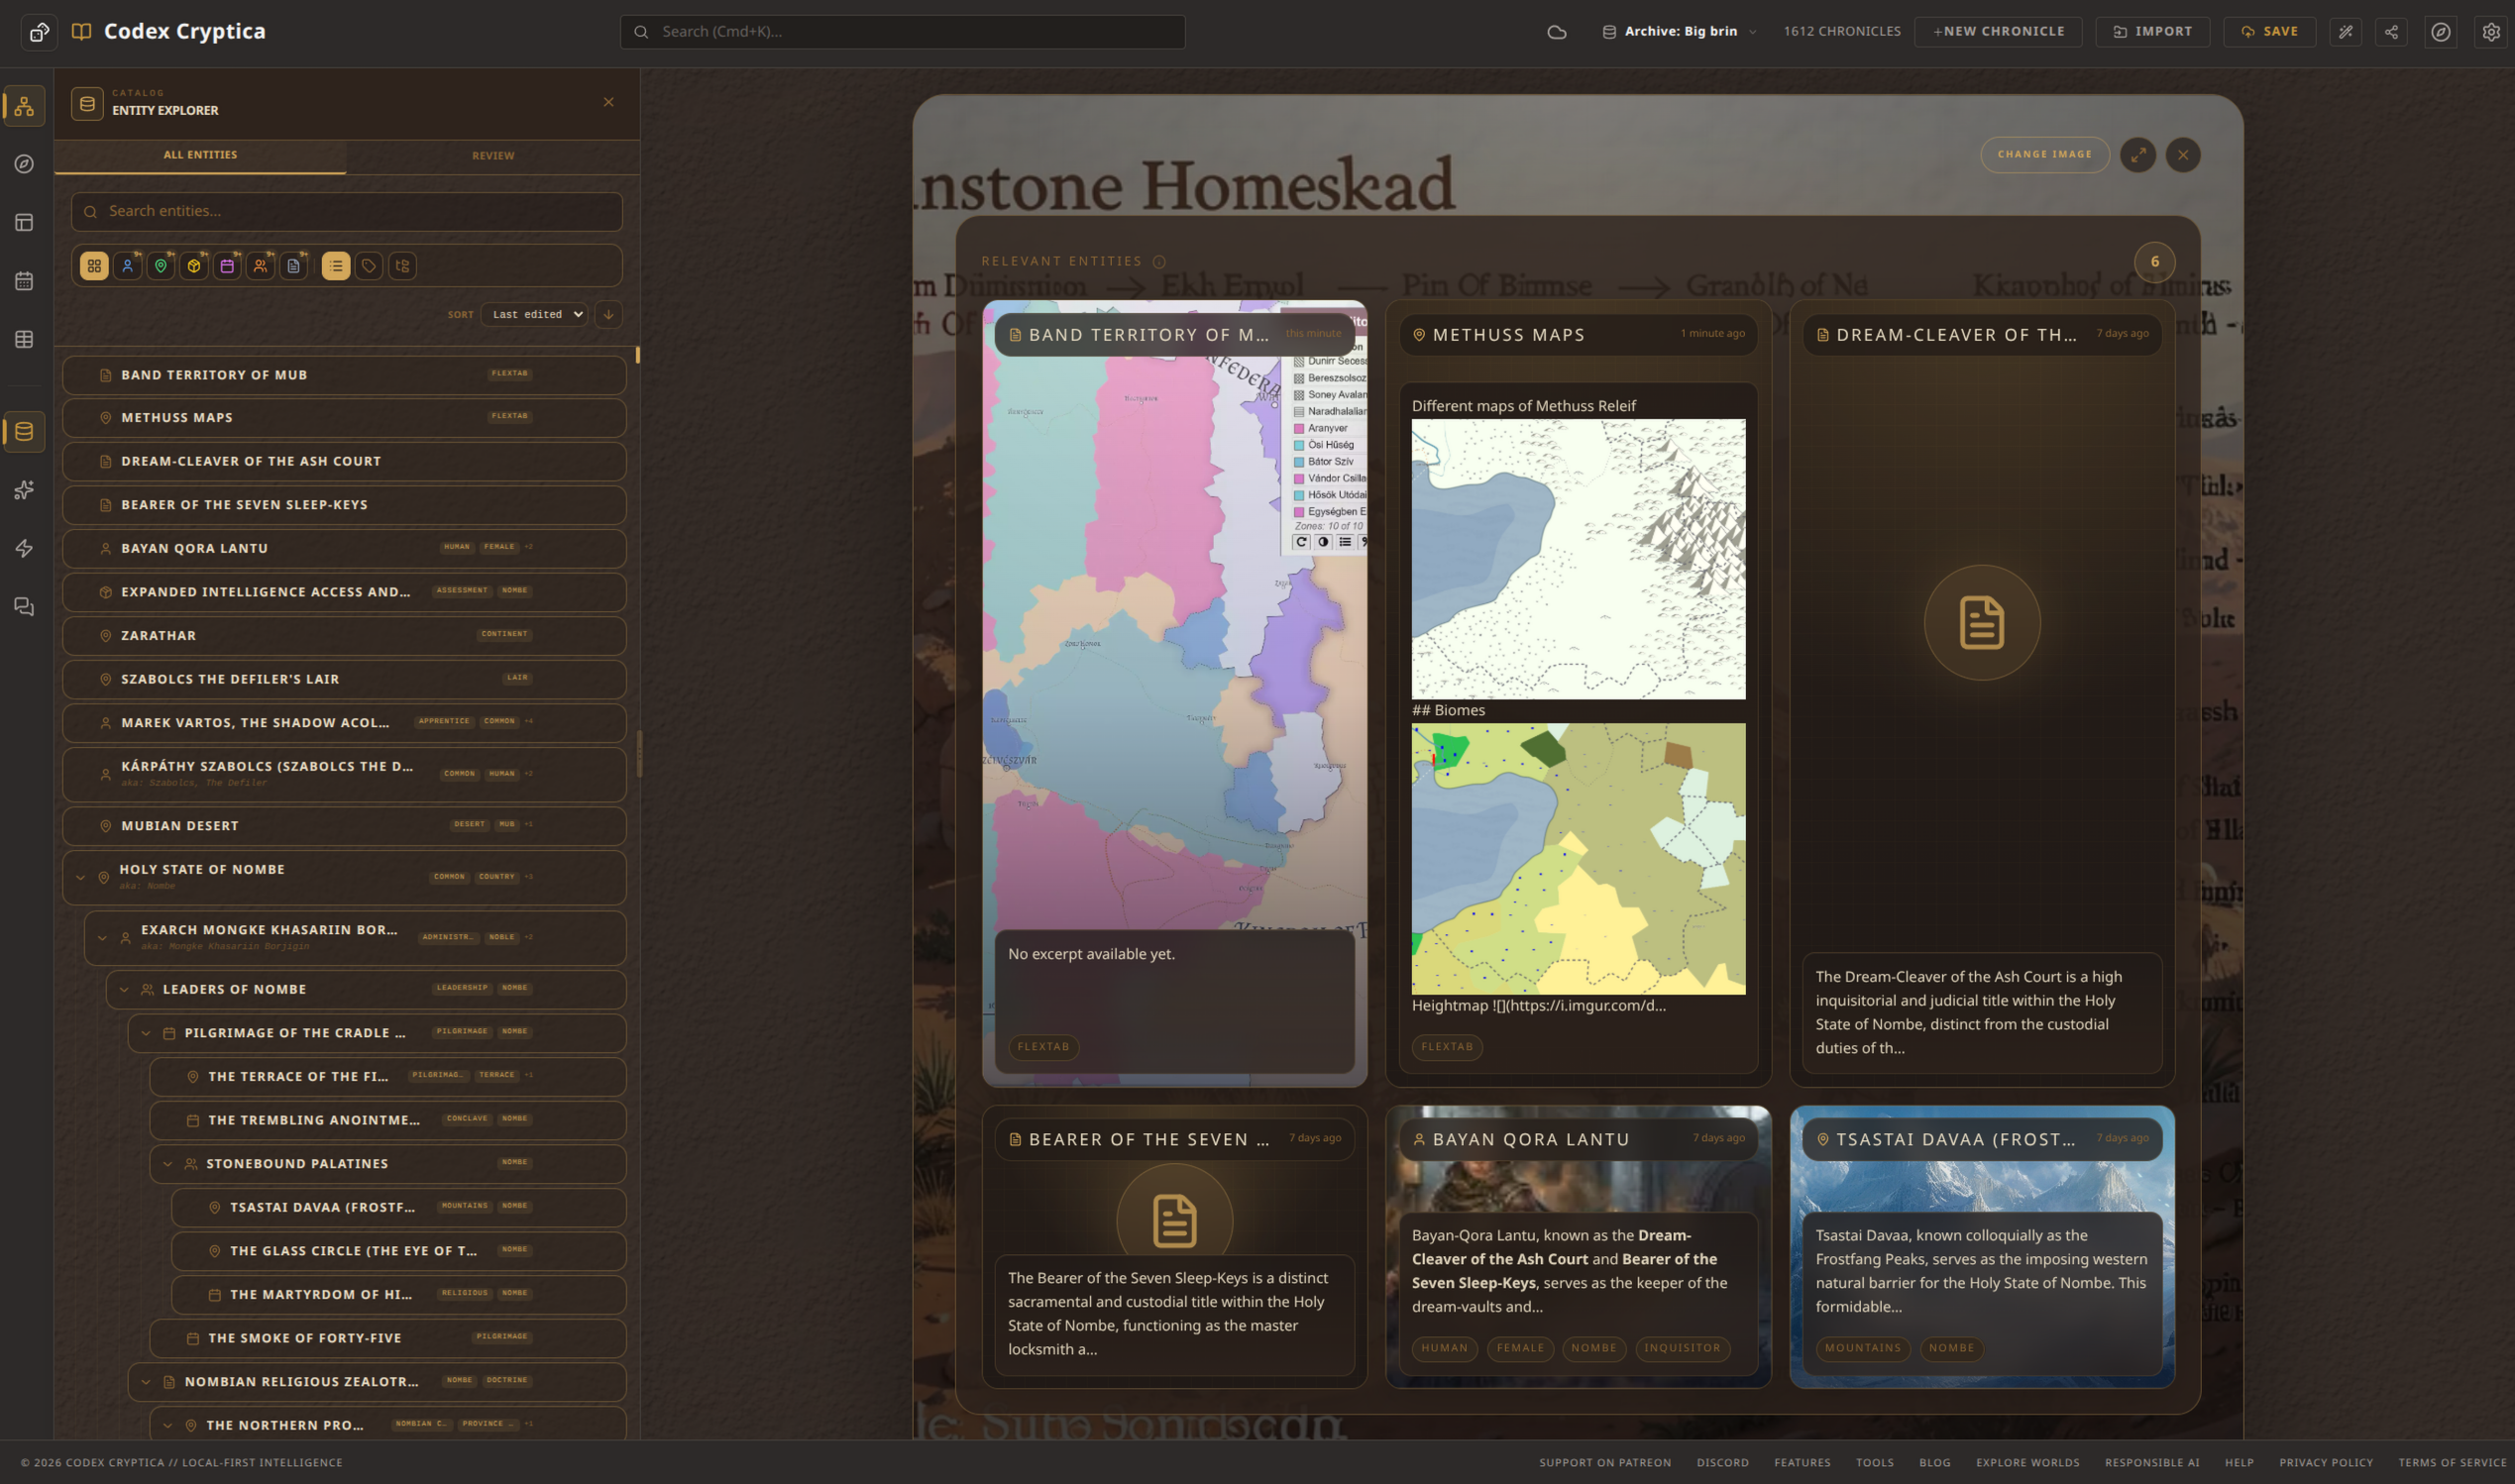
Task: Toggle the all entity types filter
Action: (94, 266)
